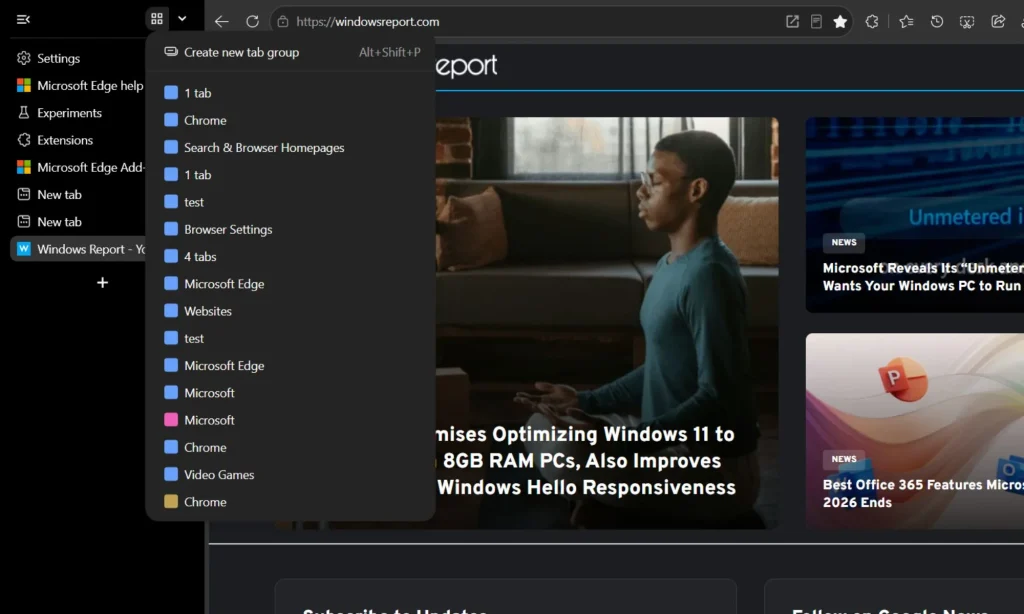This screenshot has height=614, width=1024.
Task: Launch the screenshot tool
Action: [x=967, y=22]
